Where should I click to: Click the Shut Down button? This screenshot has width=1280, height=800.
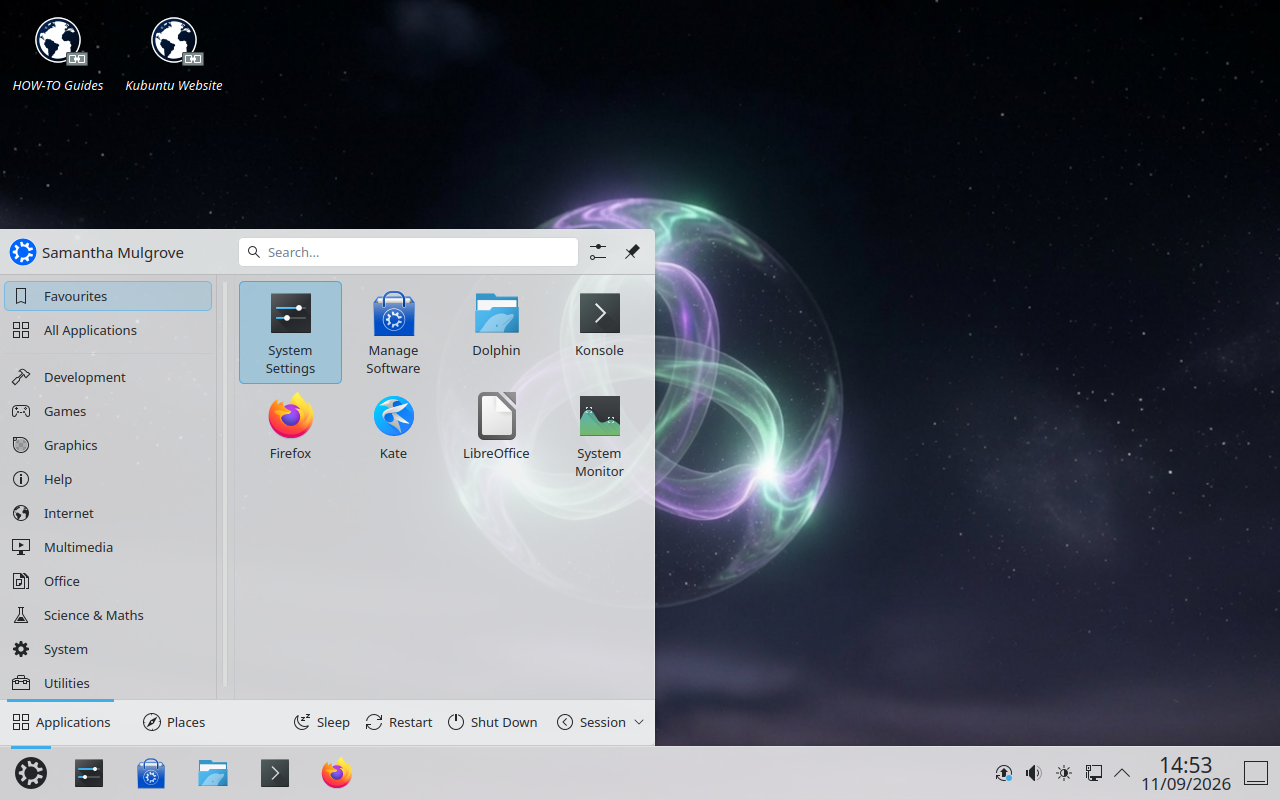[492, 722]
